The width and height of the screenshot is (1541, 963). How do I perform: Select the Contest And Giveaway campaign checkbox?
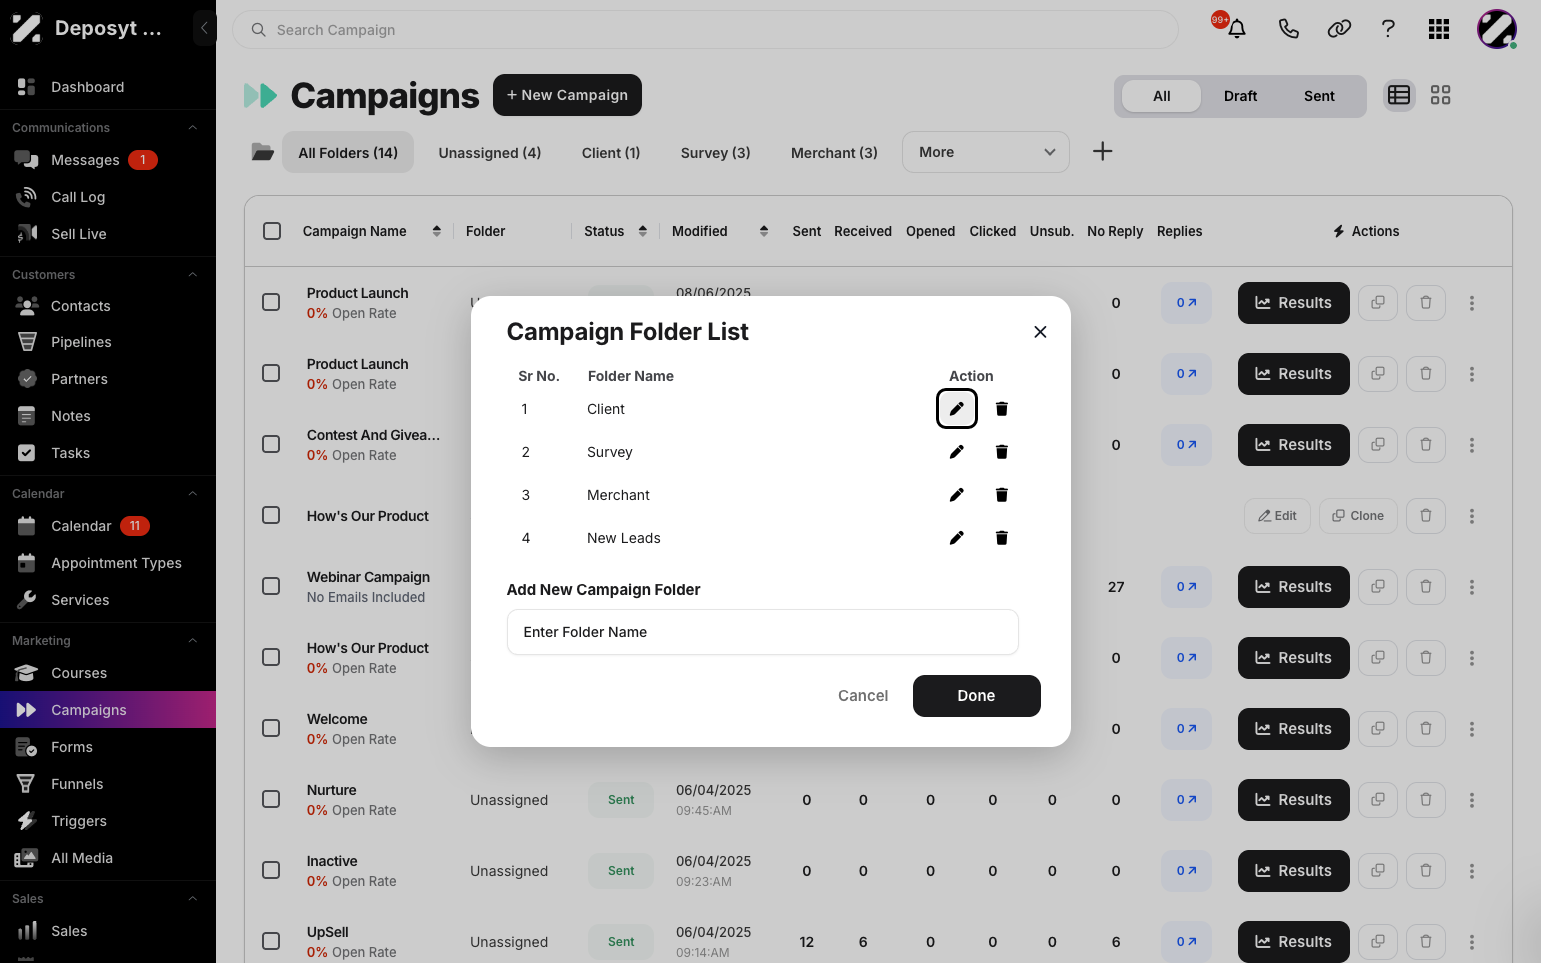271,444
